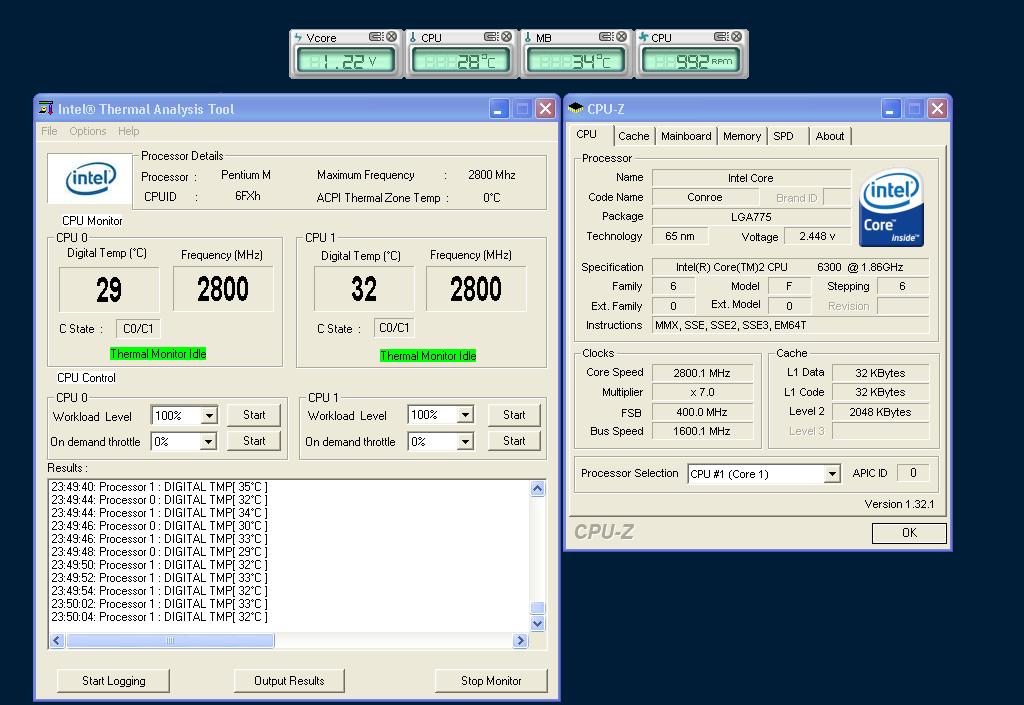The width and height of the screenshot is (1024, 705).
Task: Click the Intel logo in Processor Details
Action: click(90, 179)
